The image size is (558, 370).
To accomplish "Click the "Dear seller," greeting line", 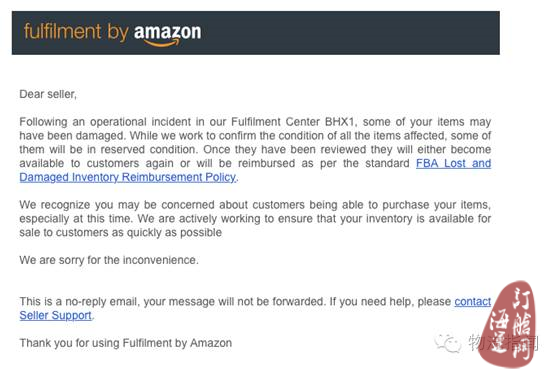I will 48,94.
